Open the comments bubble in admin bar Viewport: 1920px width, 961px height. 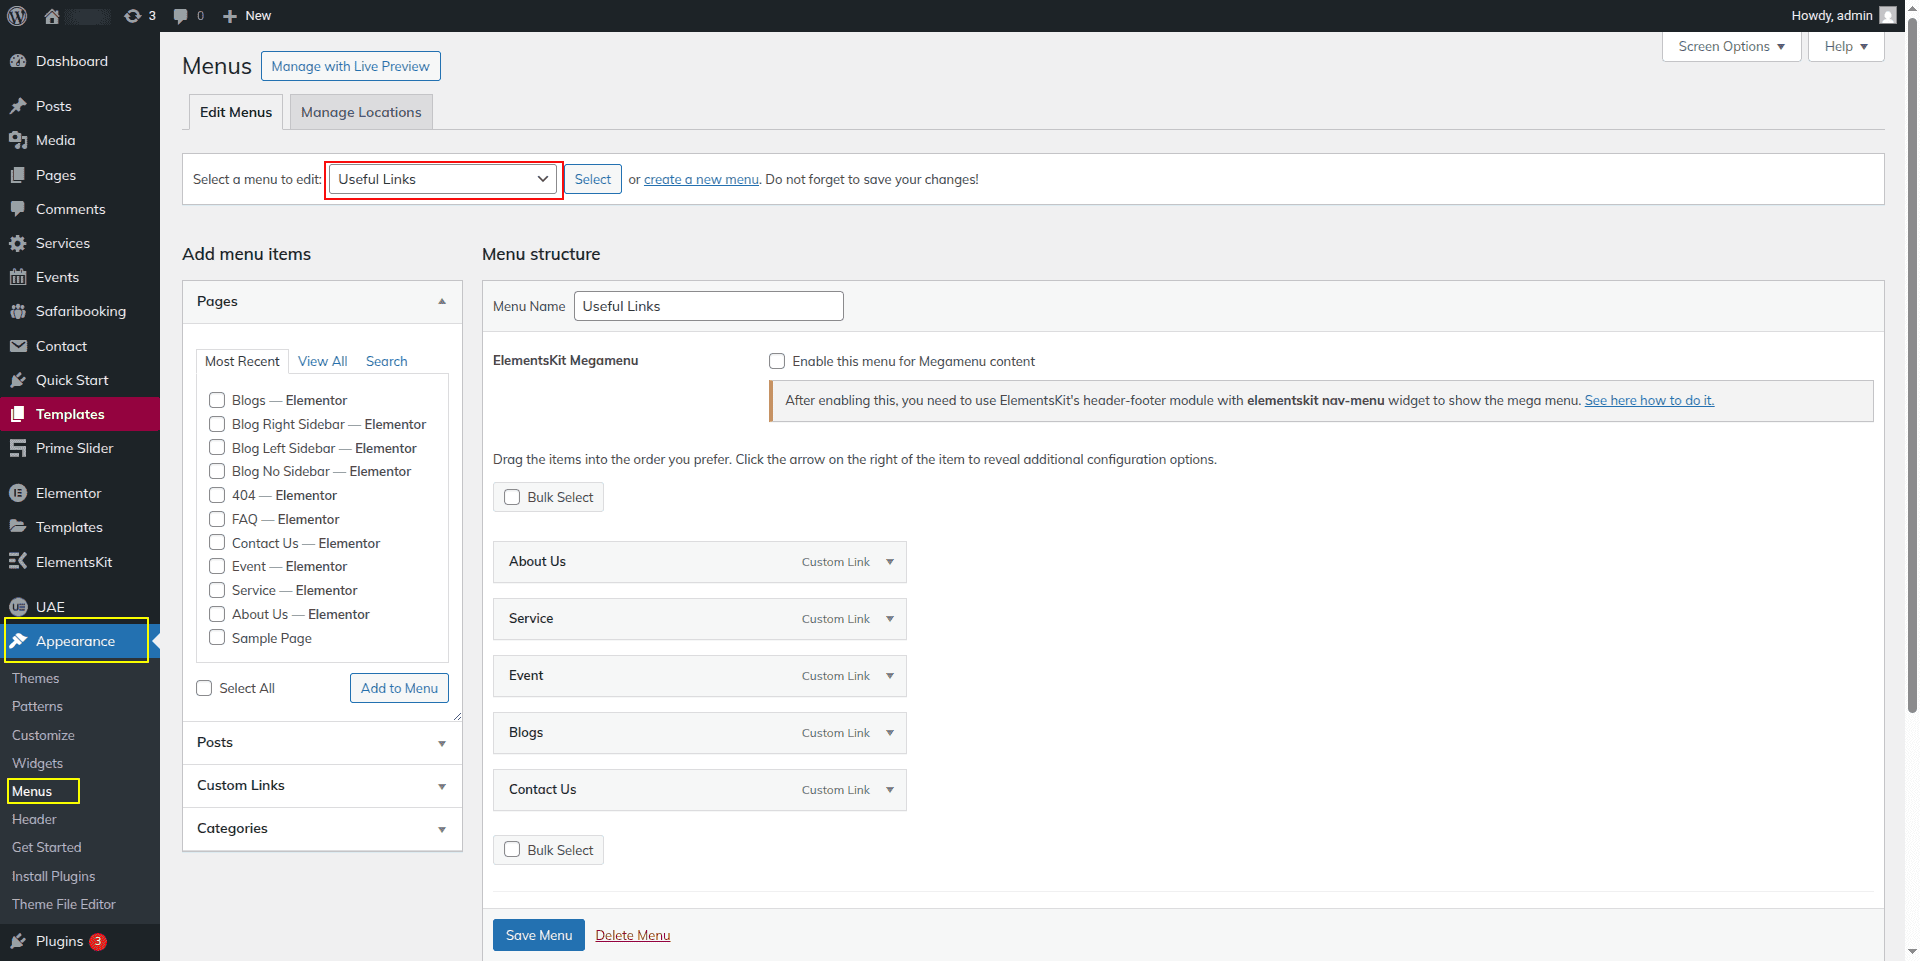click(x=181, y=16)
